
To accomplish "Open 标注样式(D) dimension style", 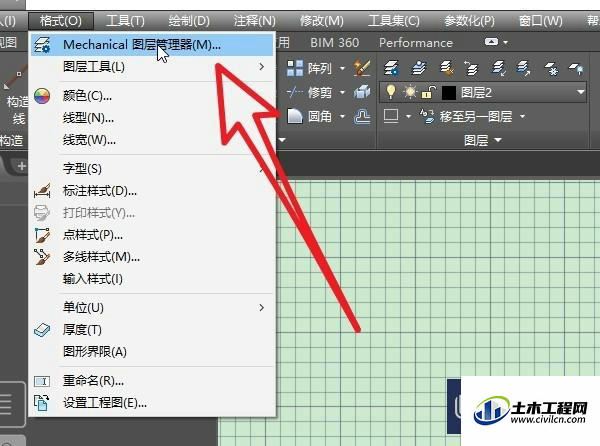I will [x=152, y=190].
